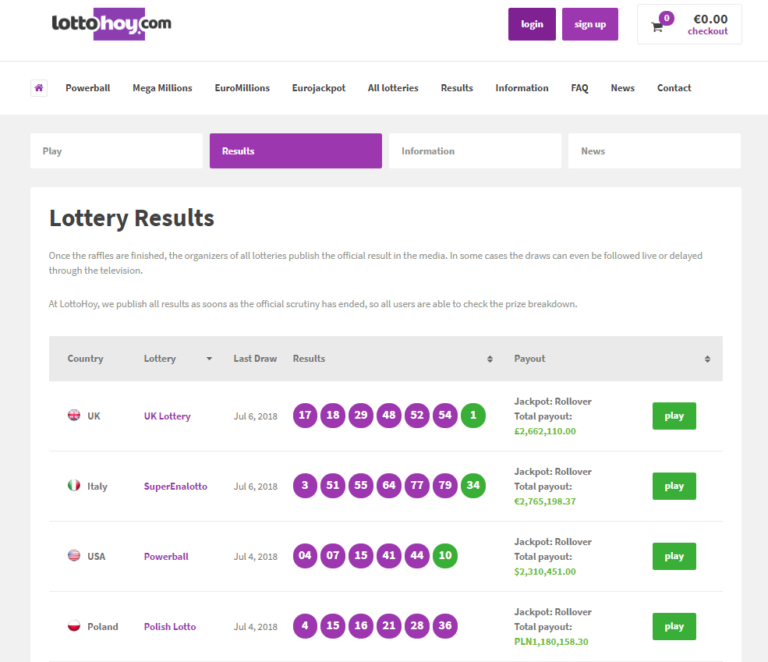Click the USA flag icon
The width and height of the screenshot is (768, 662).
[74, 556]
